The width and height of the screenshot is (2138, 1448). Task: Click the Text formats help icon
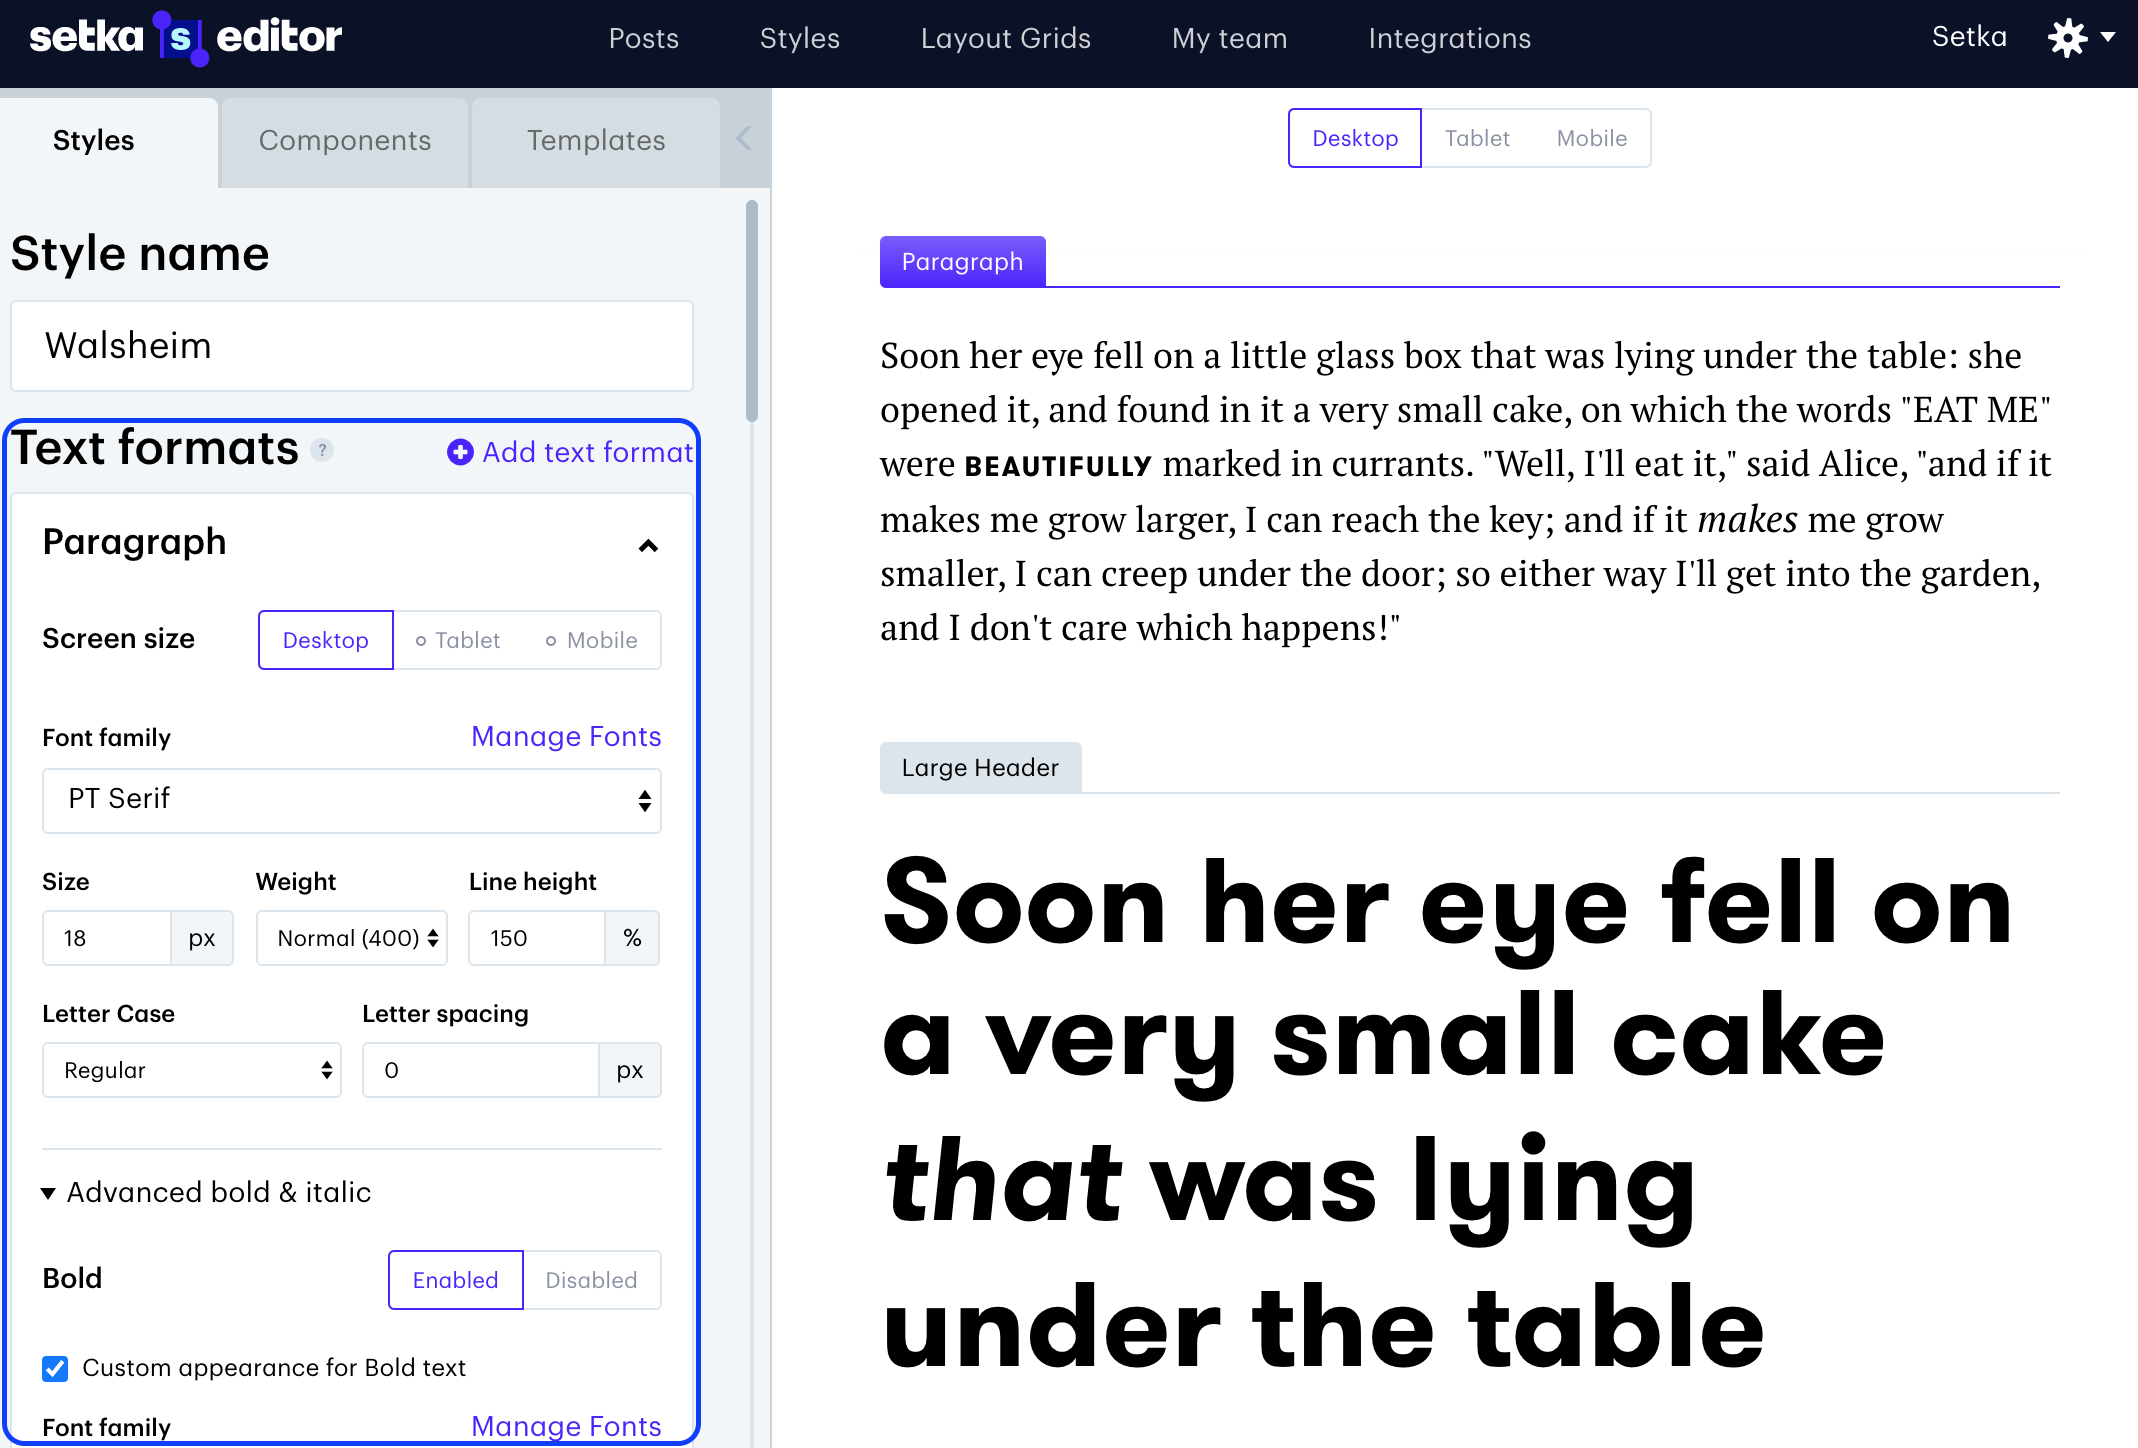click(x=322, y=451)
